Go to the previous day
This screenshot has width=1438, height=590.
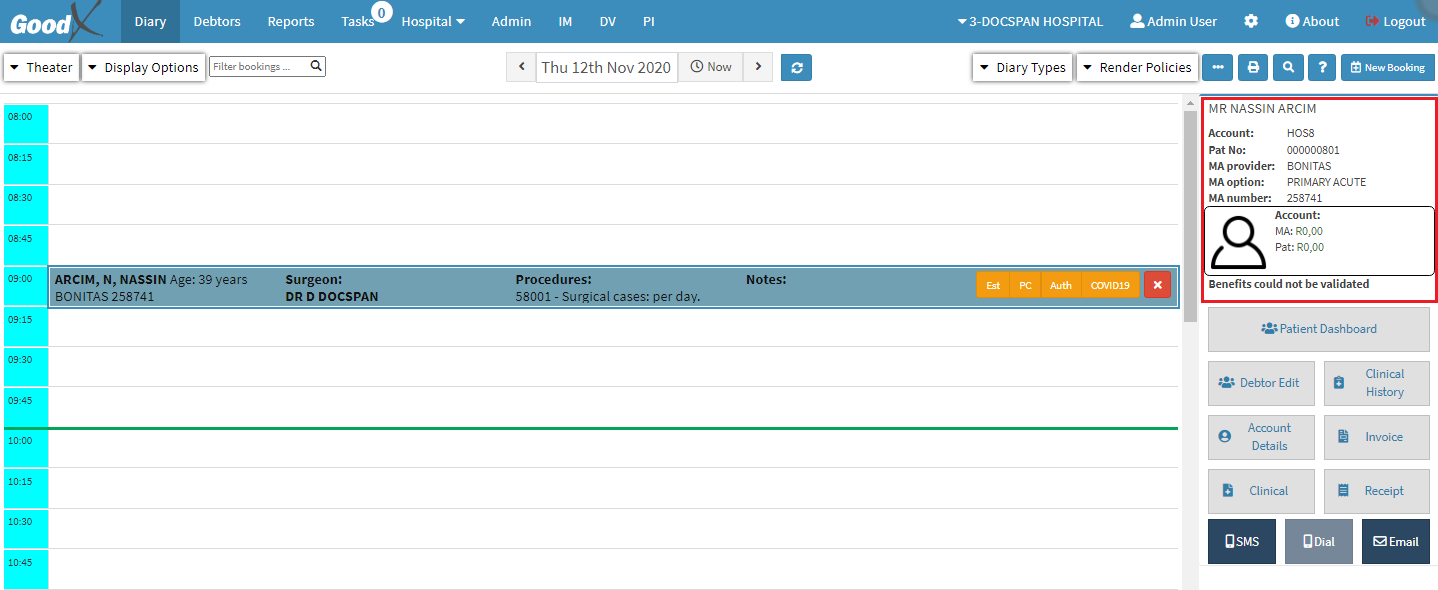[521, 67]
